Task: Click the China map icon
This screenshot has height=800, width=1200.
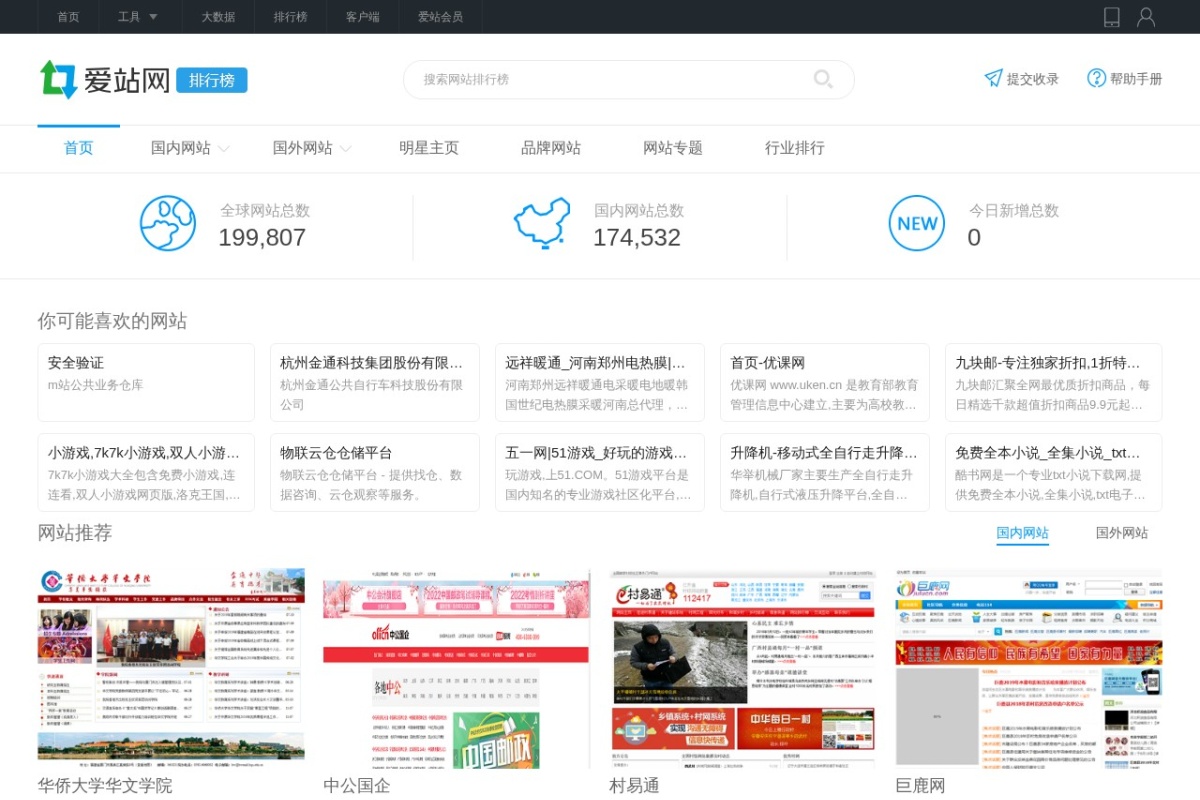Action: [542, 223]
